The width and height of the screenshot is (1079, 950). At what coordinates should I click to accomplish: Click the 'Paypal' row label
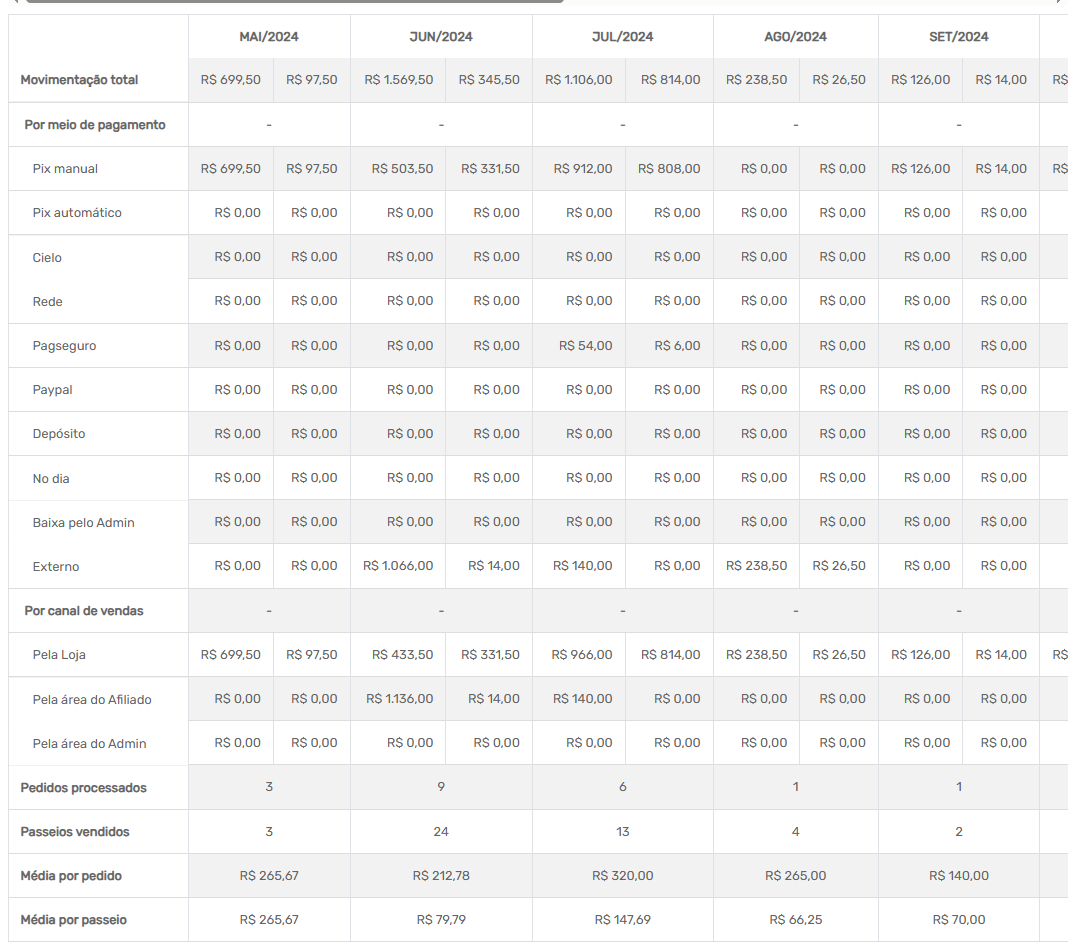pyautogui.click(x=52, y=389)
